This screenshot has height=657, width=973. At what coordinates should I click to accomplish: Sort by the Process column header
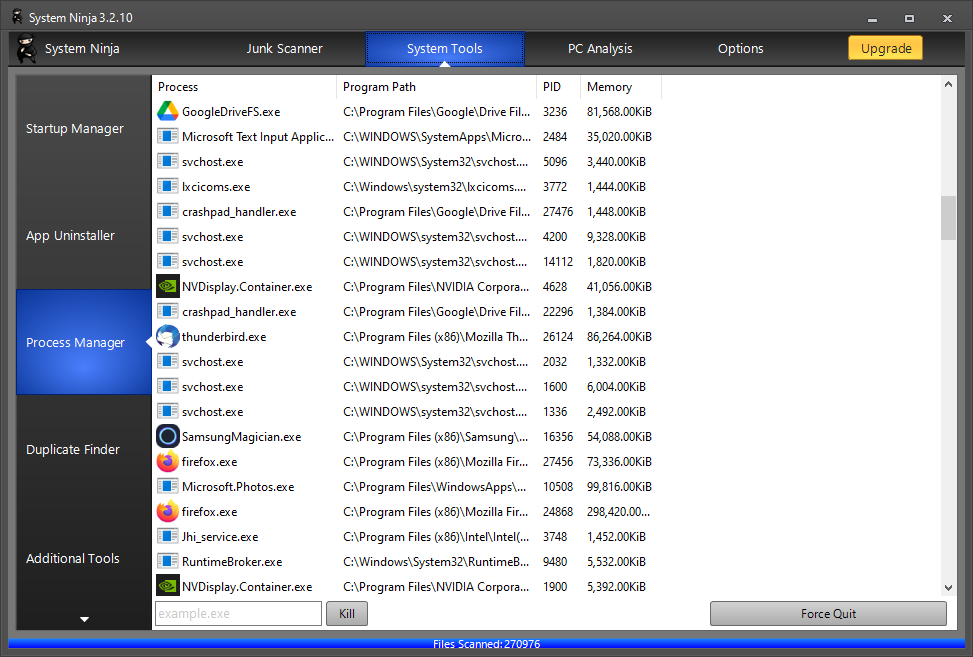(244, 87)
